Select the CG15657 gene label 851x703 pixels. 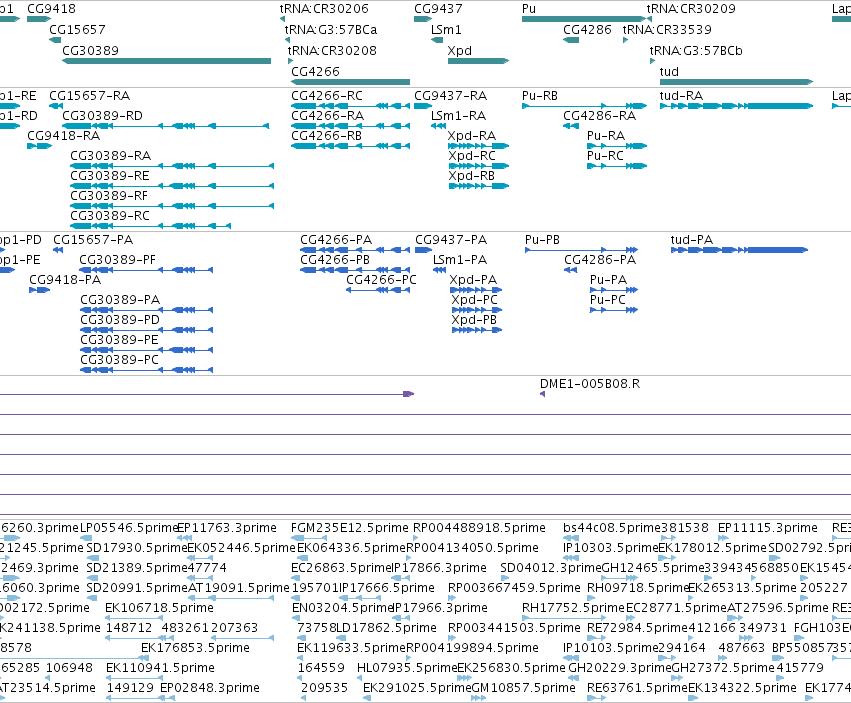tap(77, 29)
